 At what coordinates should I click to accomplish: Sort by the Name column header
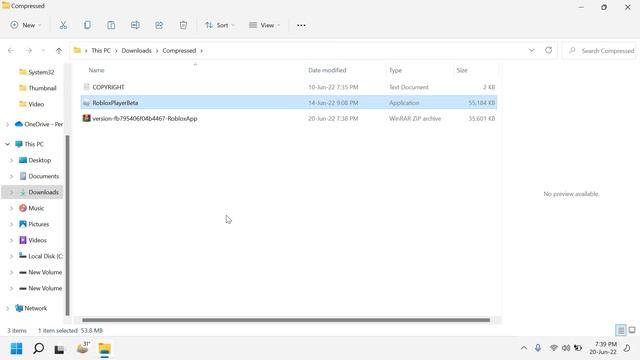pyautogui.click(x=96, y=70)
